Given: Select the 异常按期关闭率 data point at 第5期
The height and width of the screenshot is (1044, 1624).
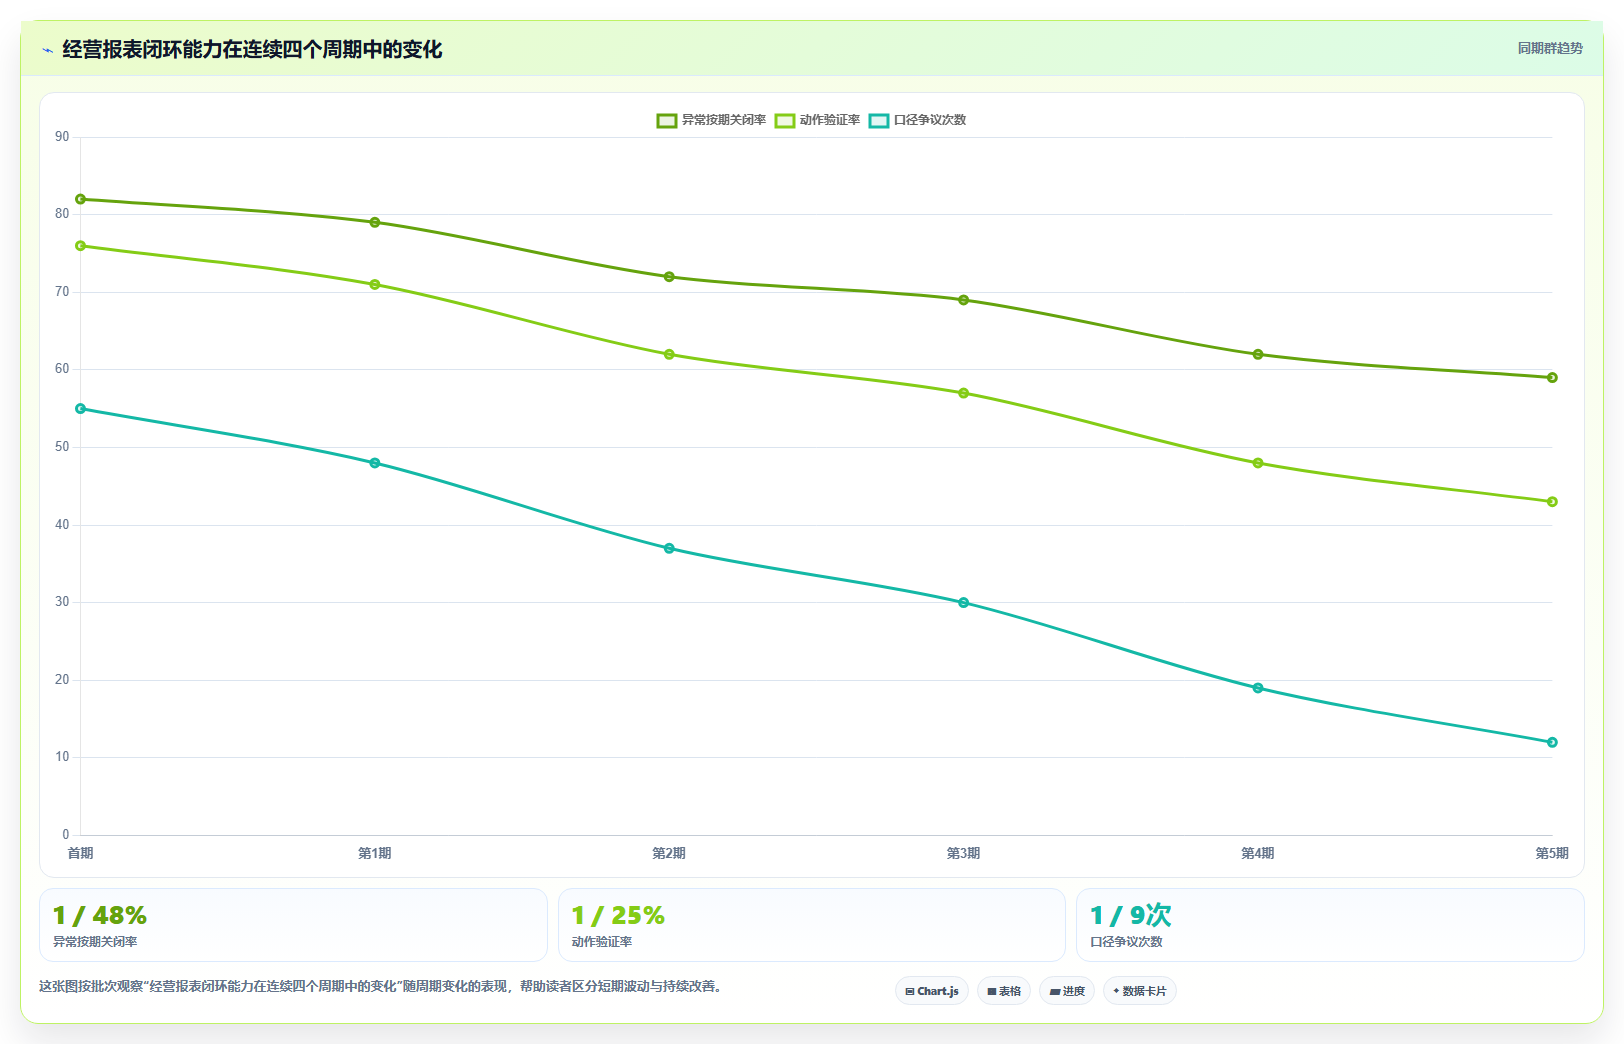Looking at the screenshot, I should (1552, 377).
